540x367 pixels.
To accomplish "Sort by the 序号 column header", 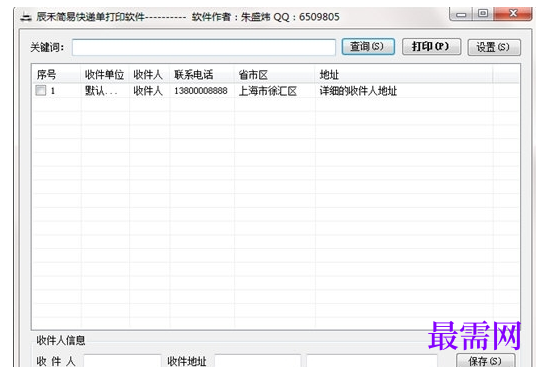I will click(57, 74).
